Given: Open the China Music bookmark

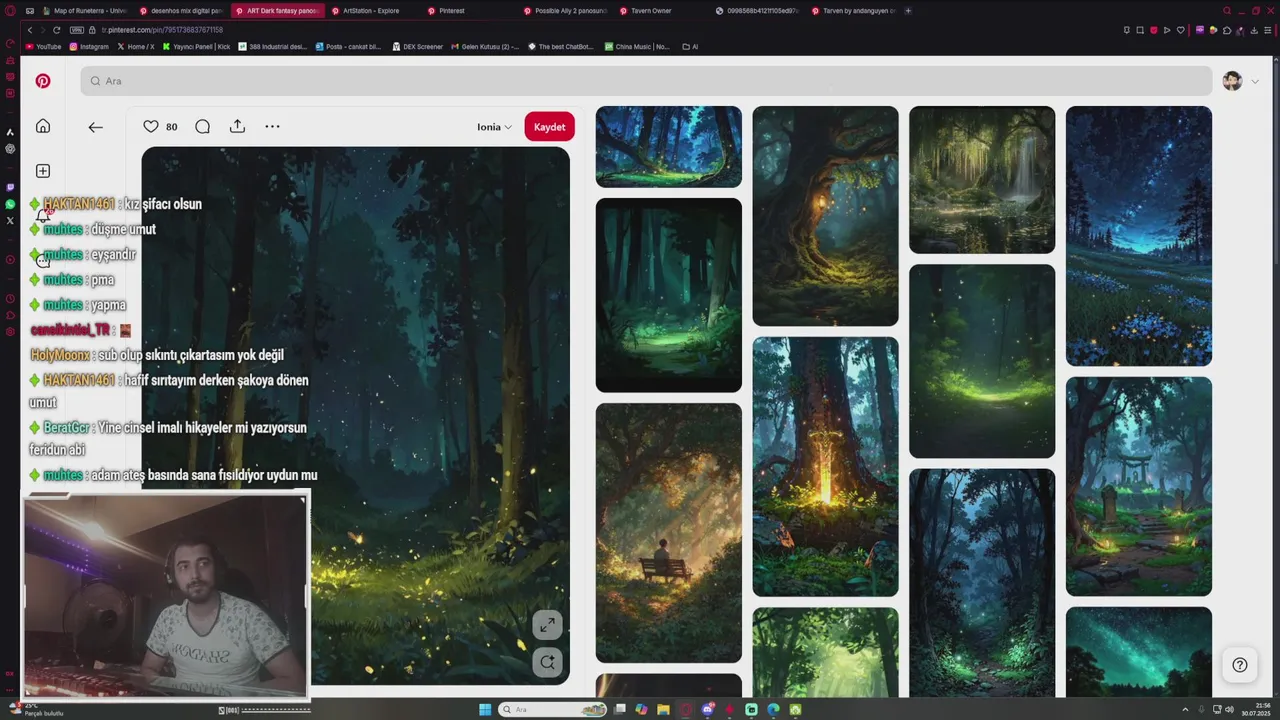Looking at the screenshot, I should pos(637,47).
